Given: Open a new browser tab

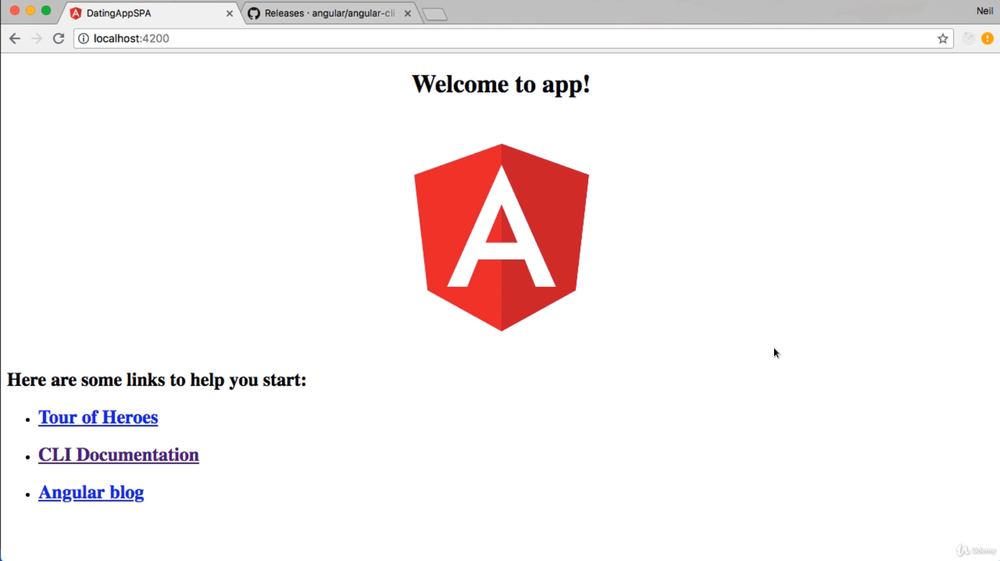Looking at the screenshot, I should (435, 14).
